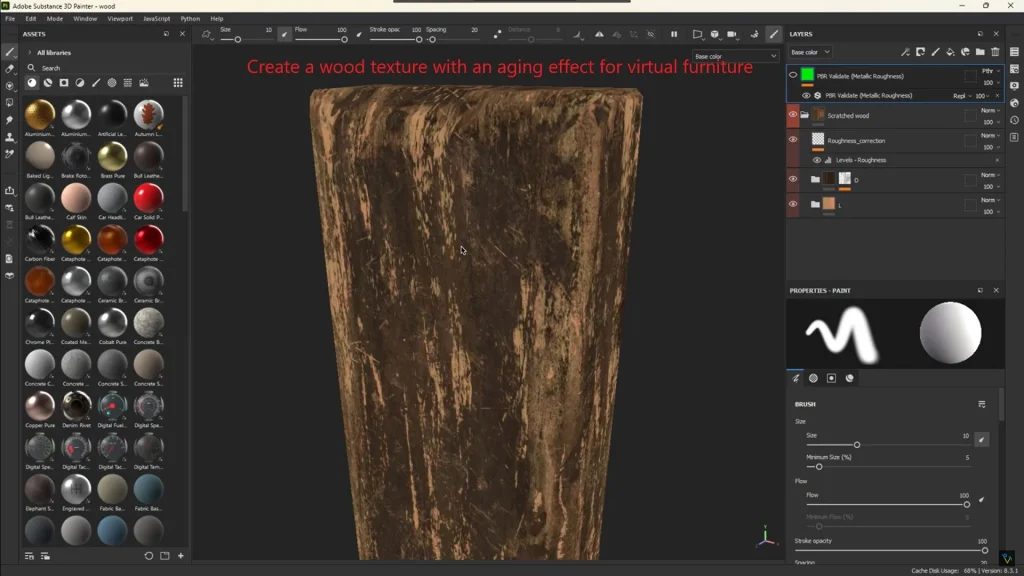The image size is (1024, 576).
Task: Select the Smudge tool
Action: [9, 120]
